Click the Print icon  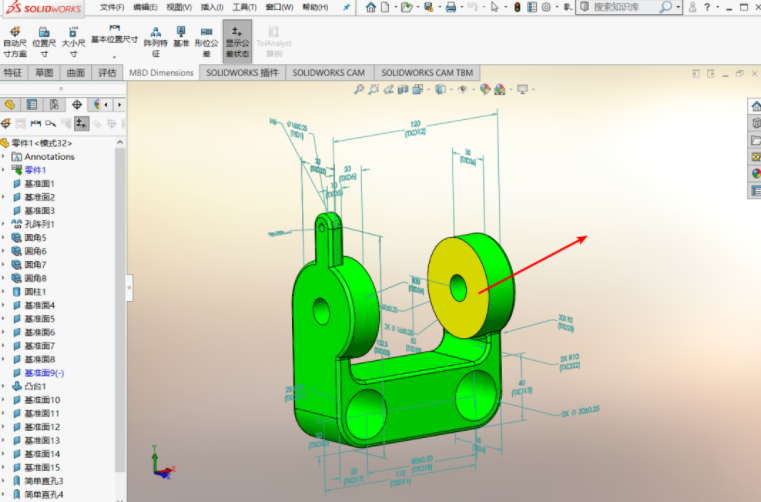point(451,7)
